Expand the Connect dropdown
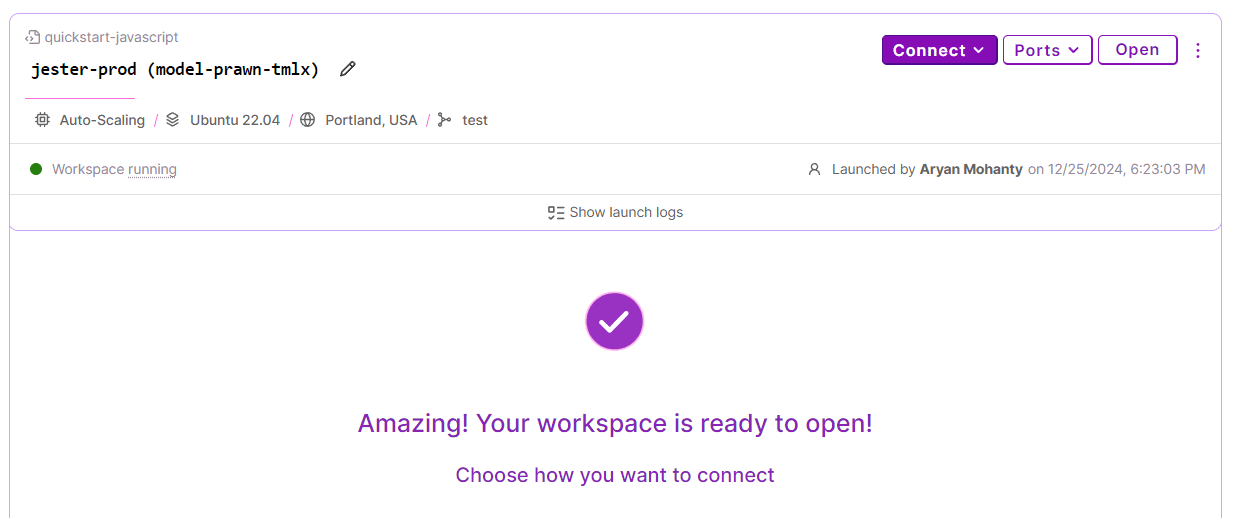The width and height of the screenshot is (1239, 518). [939, 50]
